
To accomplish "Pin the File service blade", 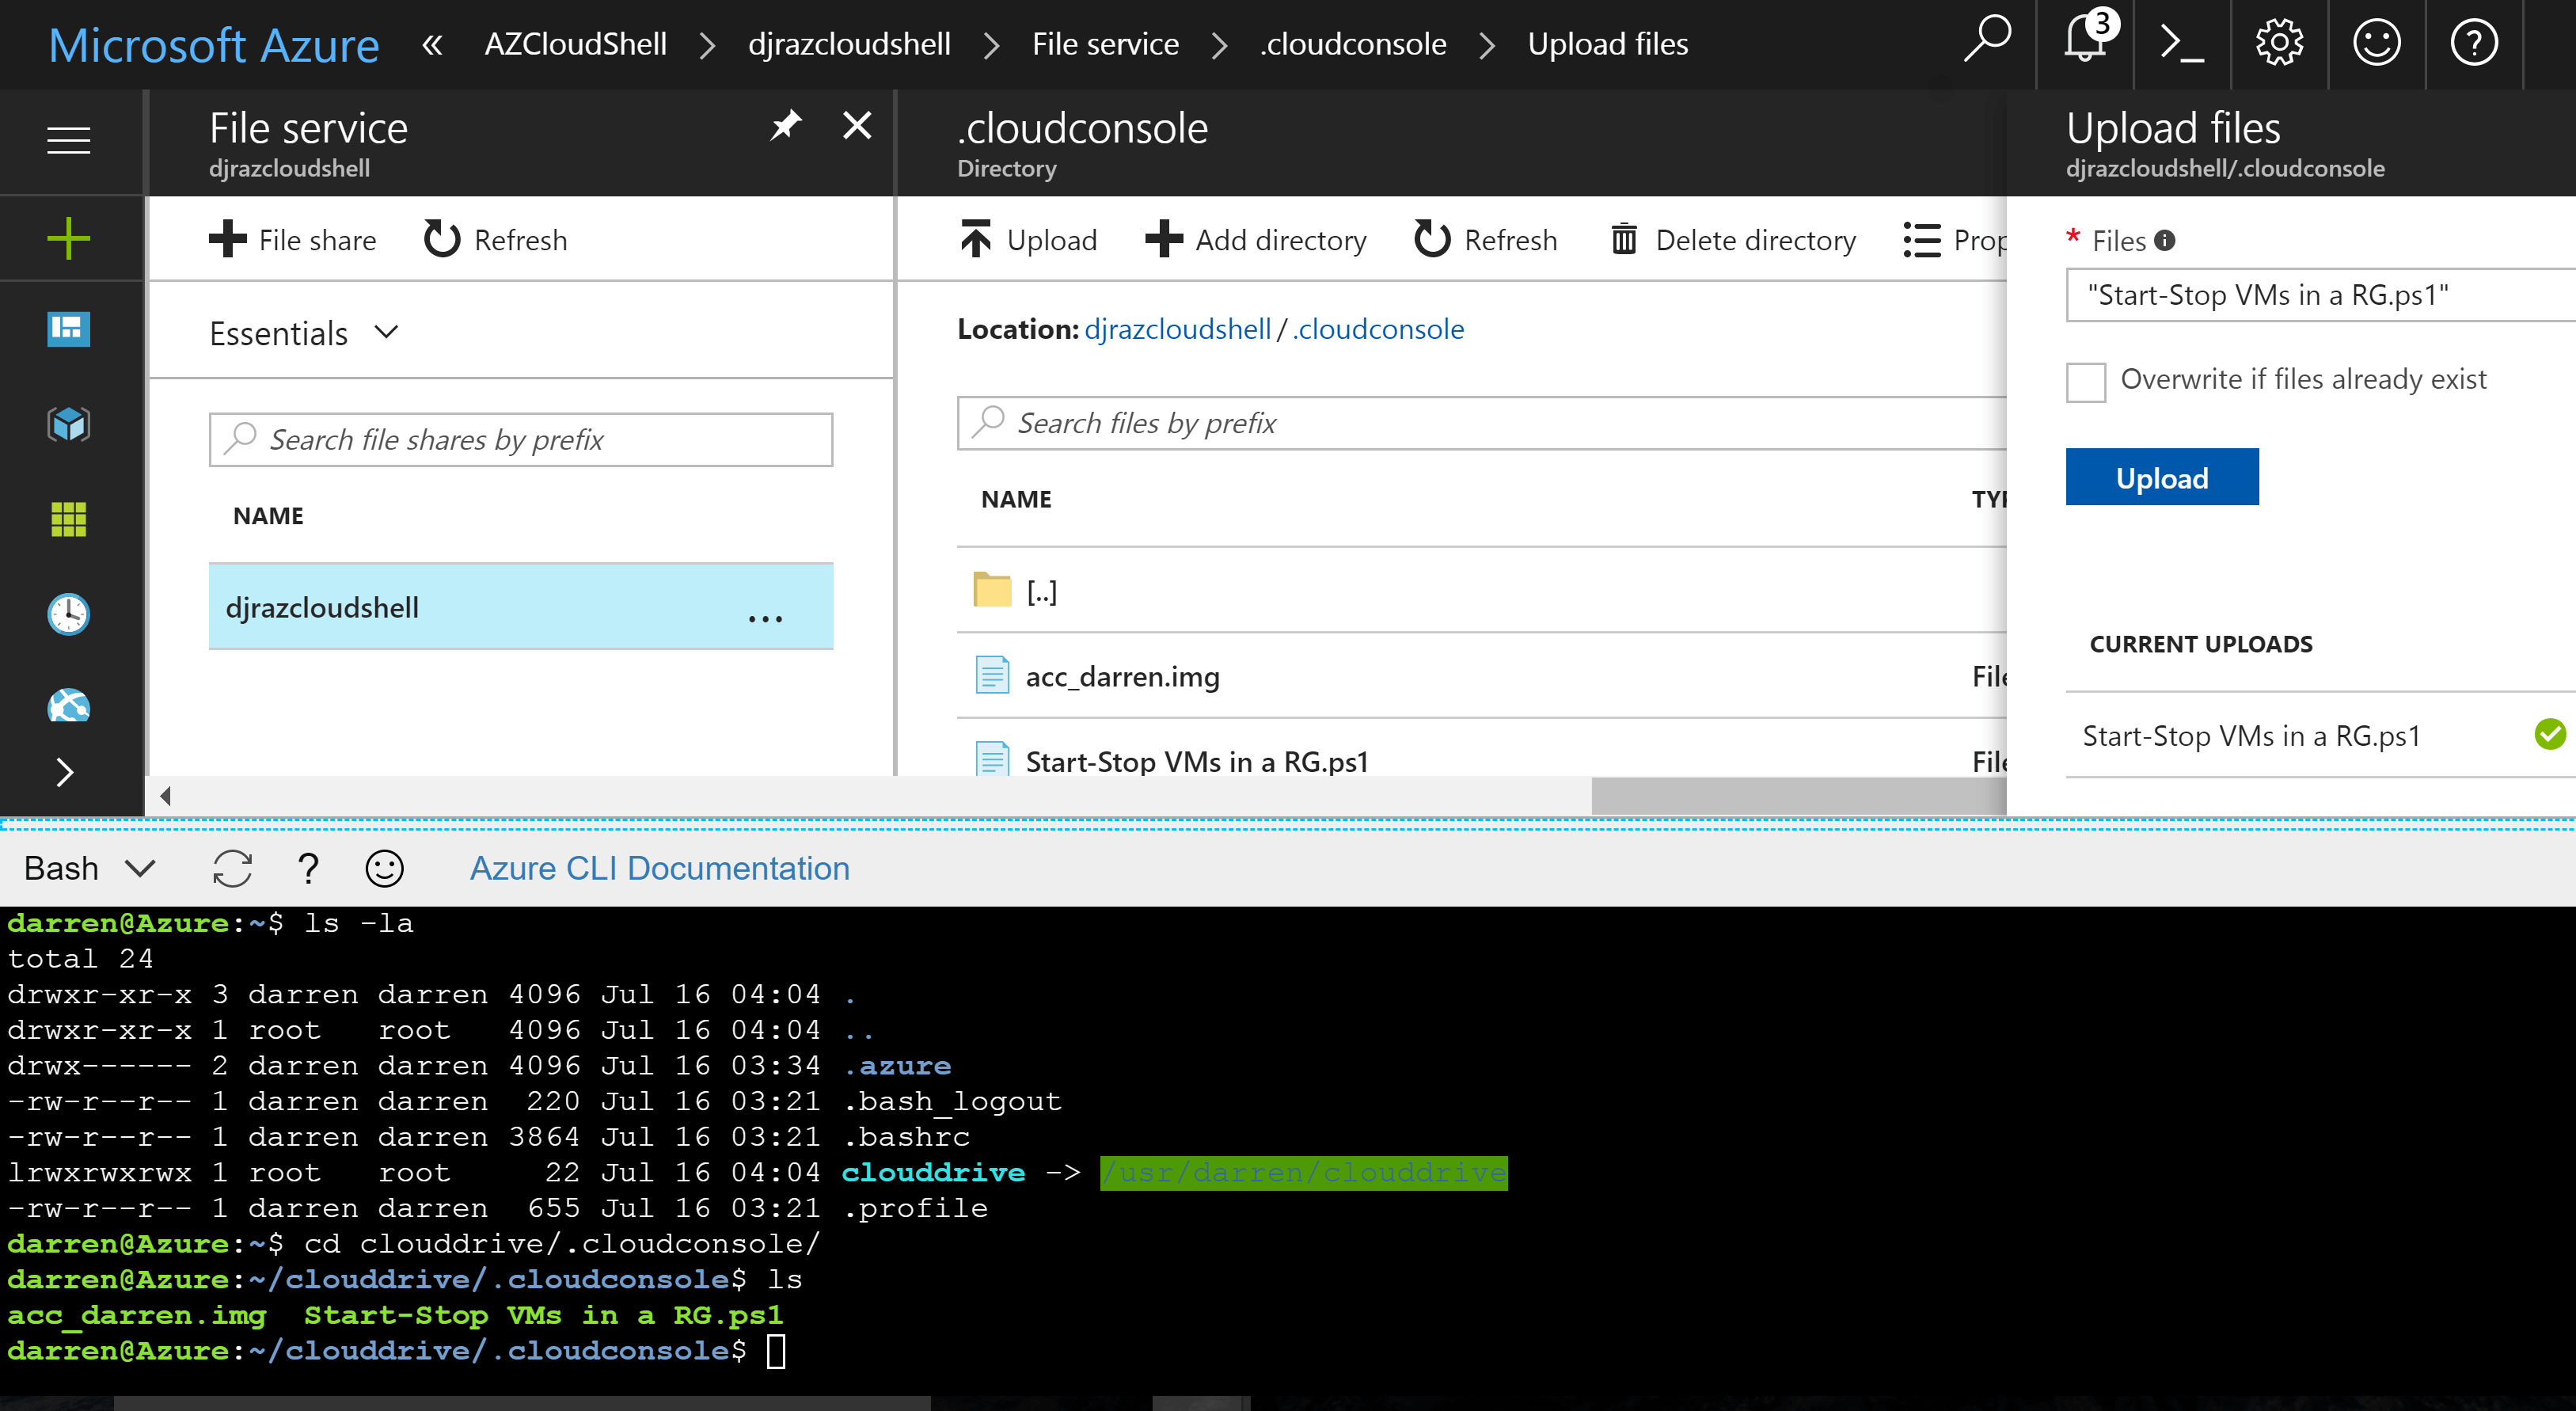I will coord(786,126).
